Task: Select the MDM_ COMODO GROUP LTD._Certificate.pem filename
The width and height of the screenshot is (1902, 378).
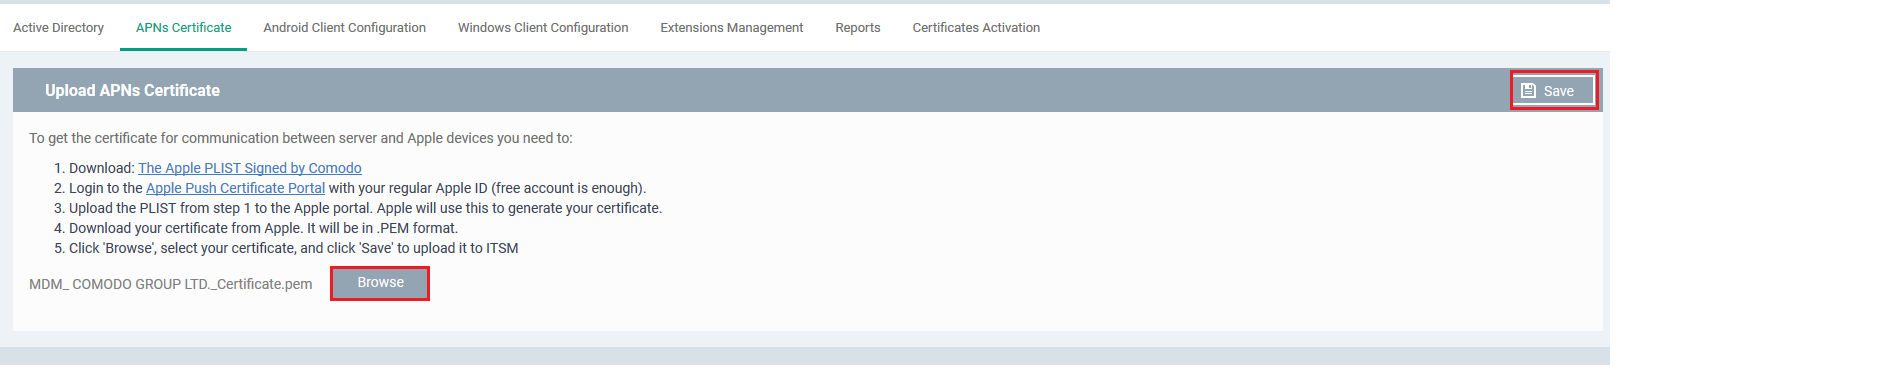Action: (x=171, y=284)
